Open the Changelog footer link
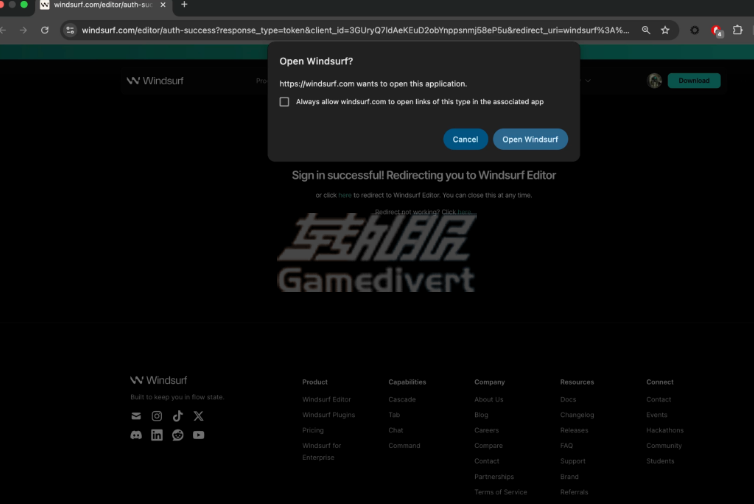754x504 pixels. [x=577, y=415]
